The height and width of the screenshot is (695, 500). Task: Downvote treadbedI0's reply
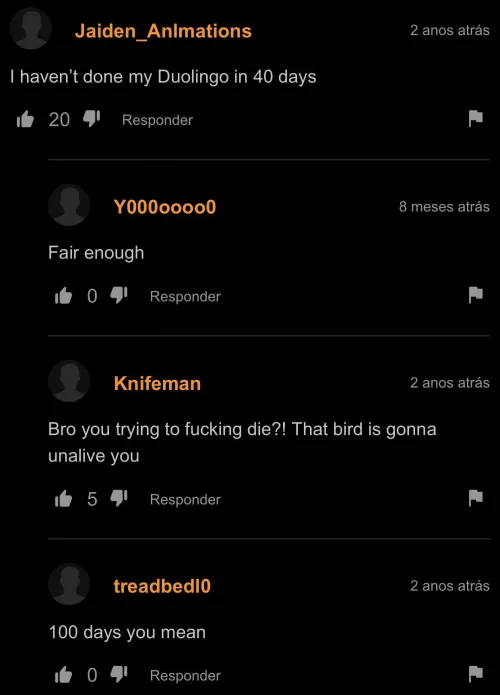click(x=119, y=674)
